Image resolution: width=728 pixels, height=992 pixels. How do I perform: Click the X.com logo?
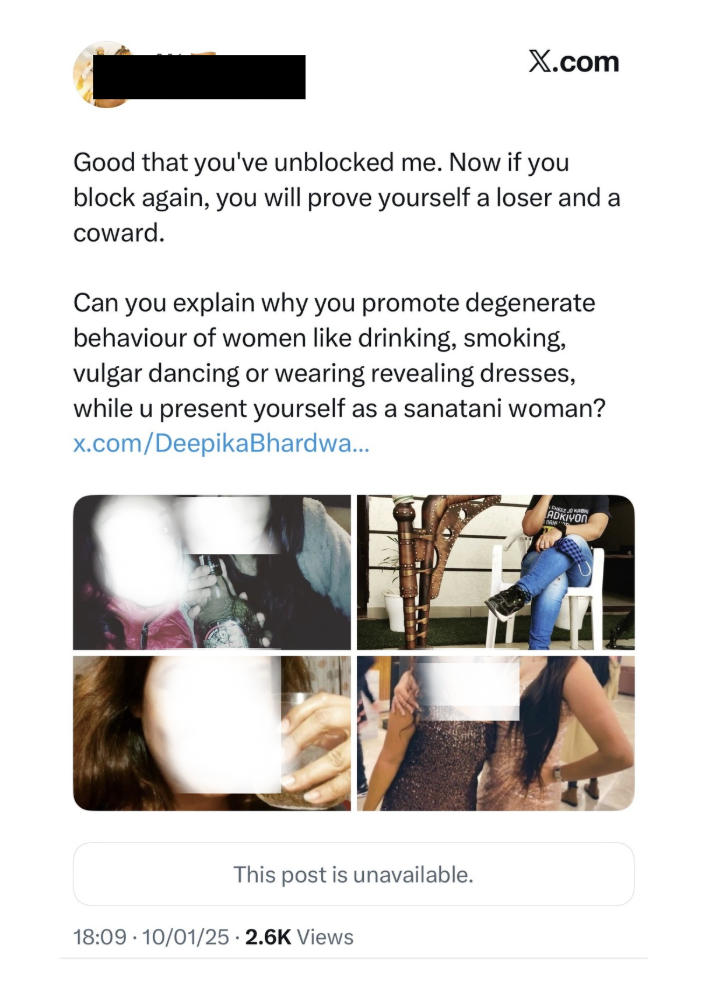[x=573, y=62]
